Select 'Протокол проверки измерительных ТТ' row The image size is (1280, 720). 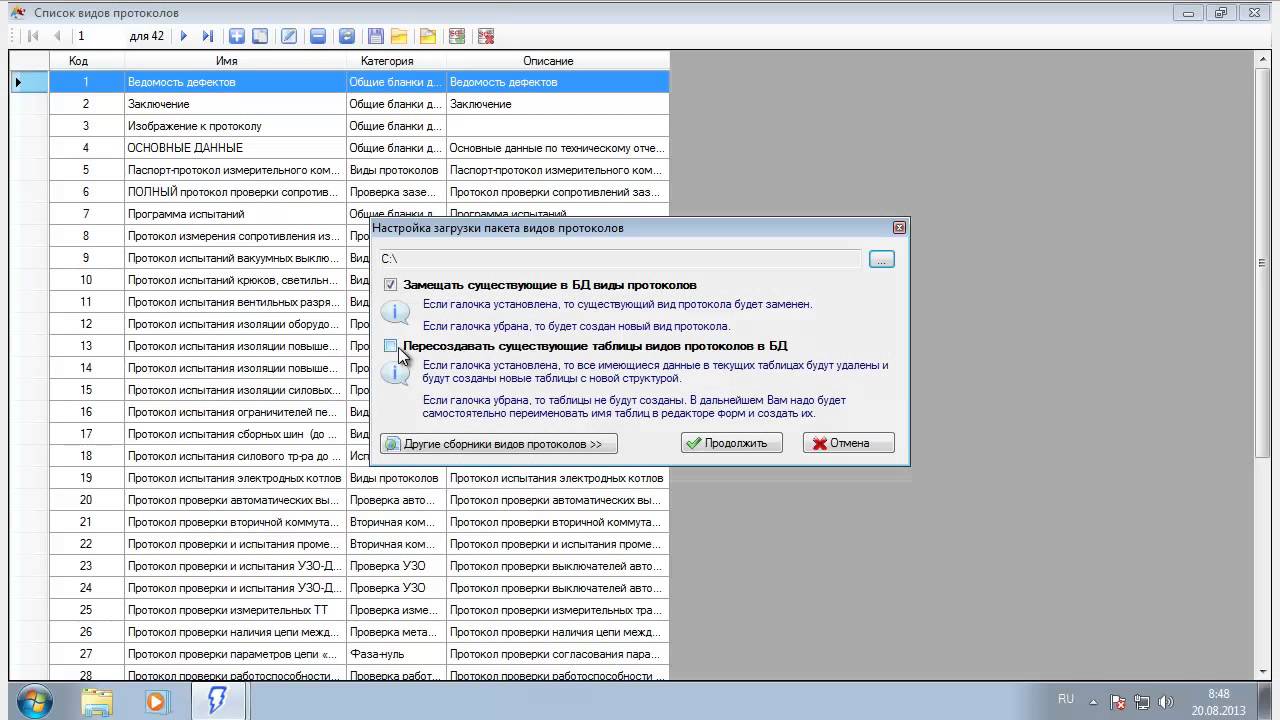(235, 610)
